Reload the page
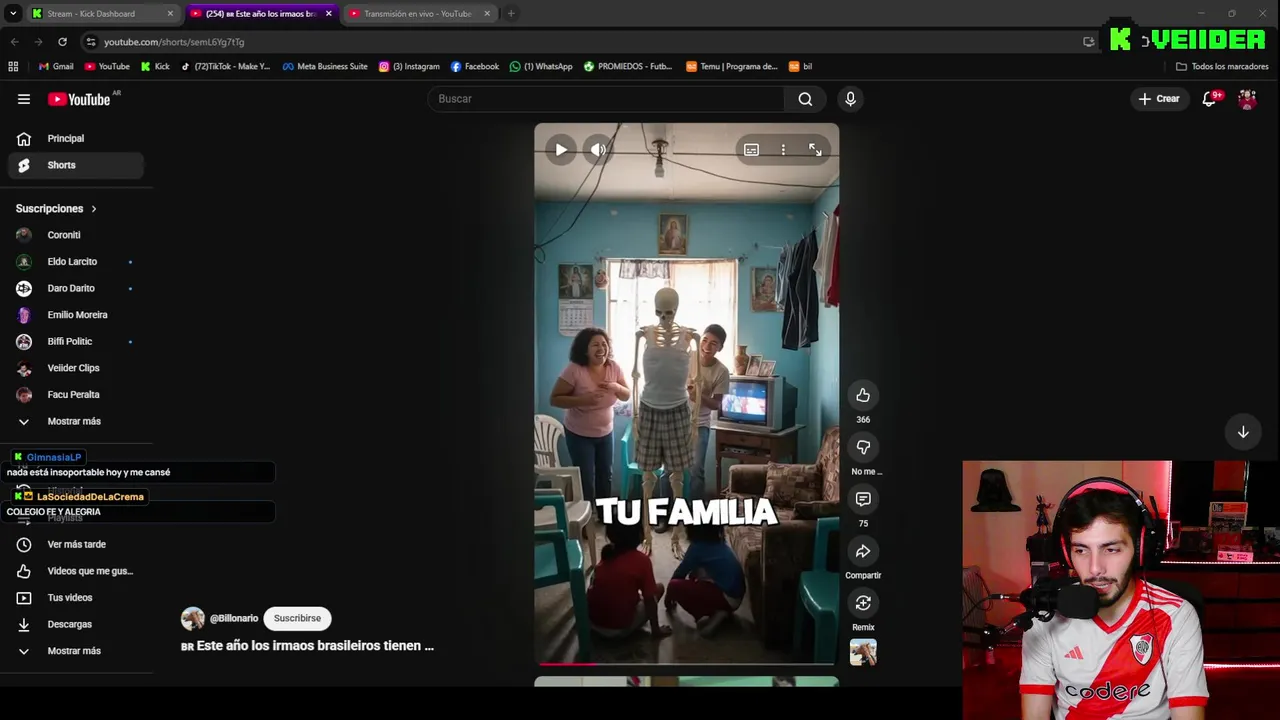 (x=62, y=42)
